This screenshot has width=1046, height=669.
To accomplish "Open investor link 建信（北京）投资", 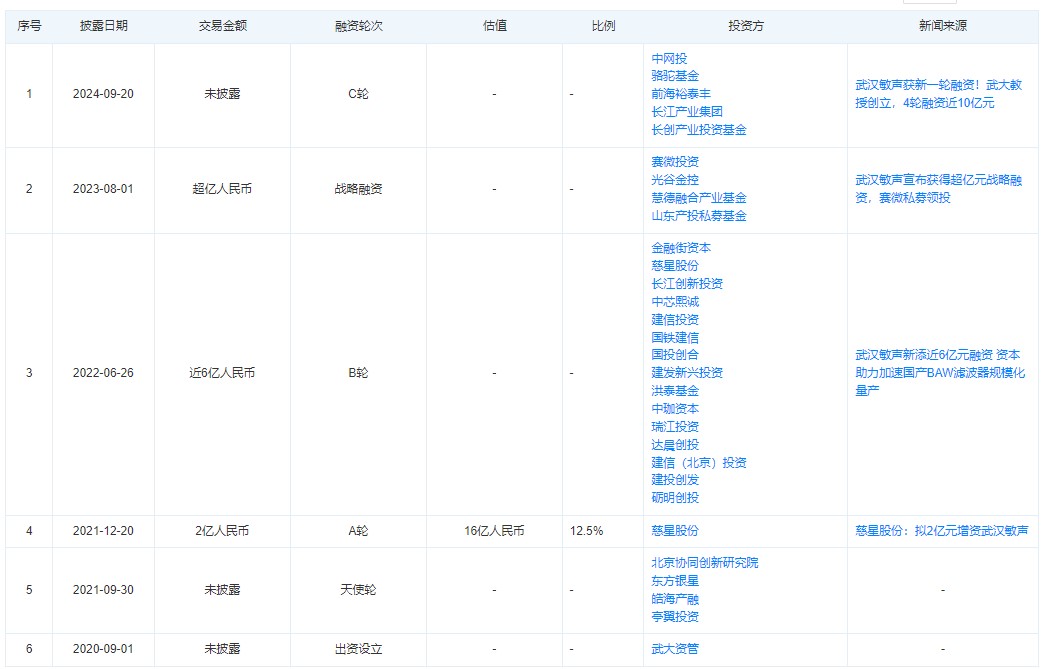I will (x=699, y=463).
